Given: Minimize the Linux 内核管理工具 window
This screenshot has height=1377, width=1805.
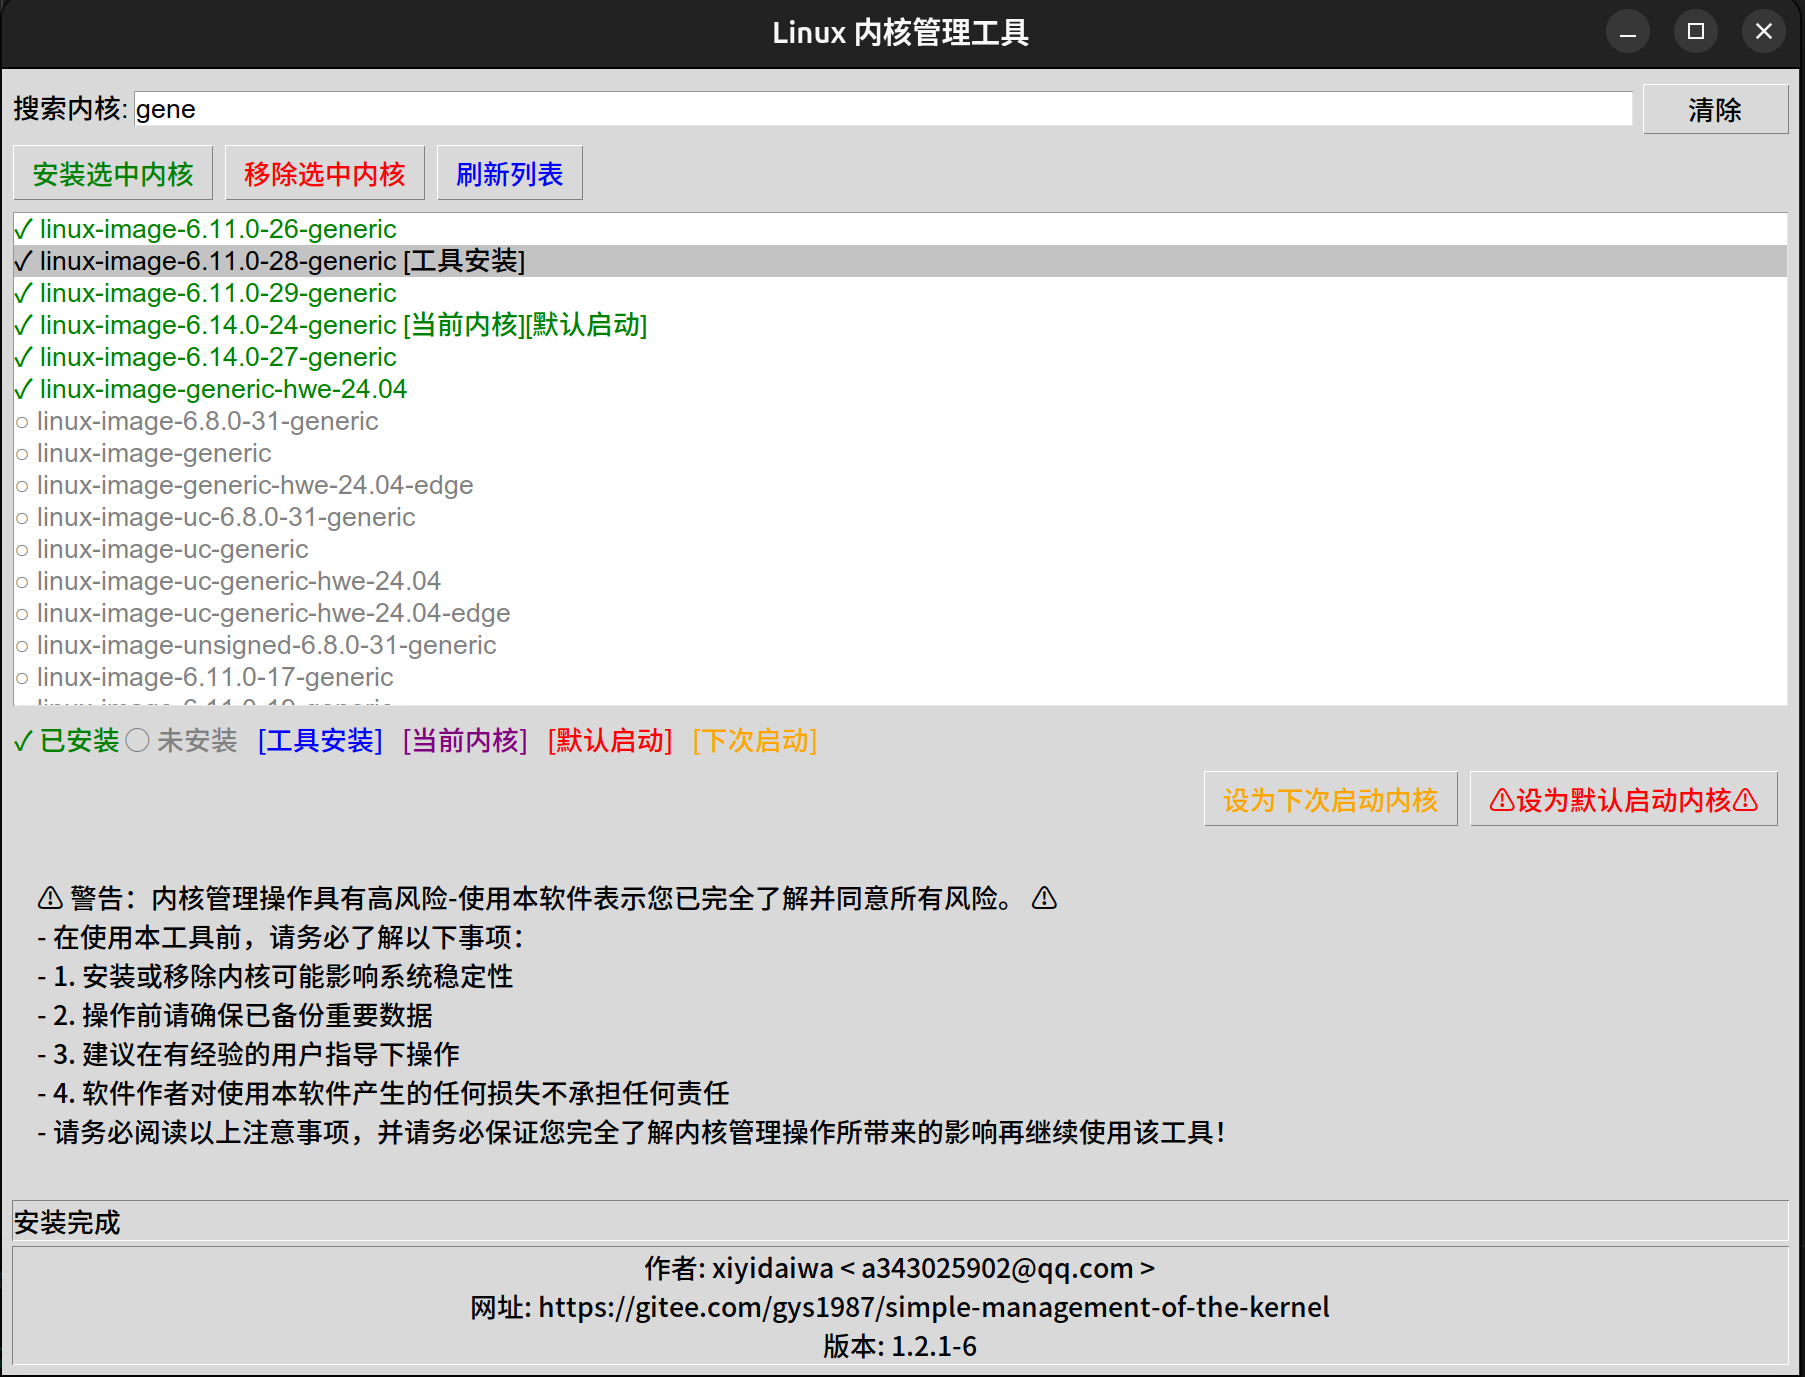Looking at the screenshot, I should click(x=1628, y=32).
